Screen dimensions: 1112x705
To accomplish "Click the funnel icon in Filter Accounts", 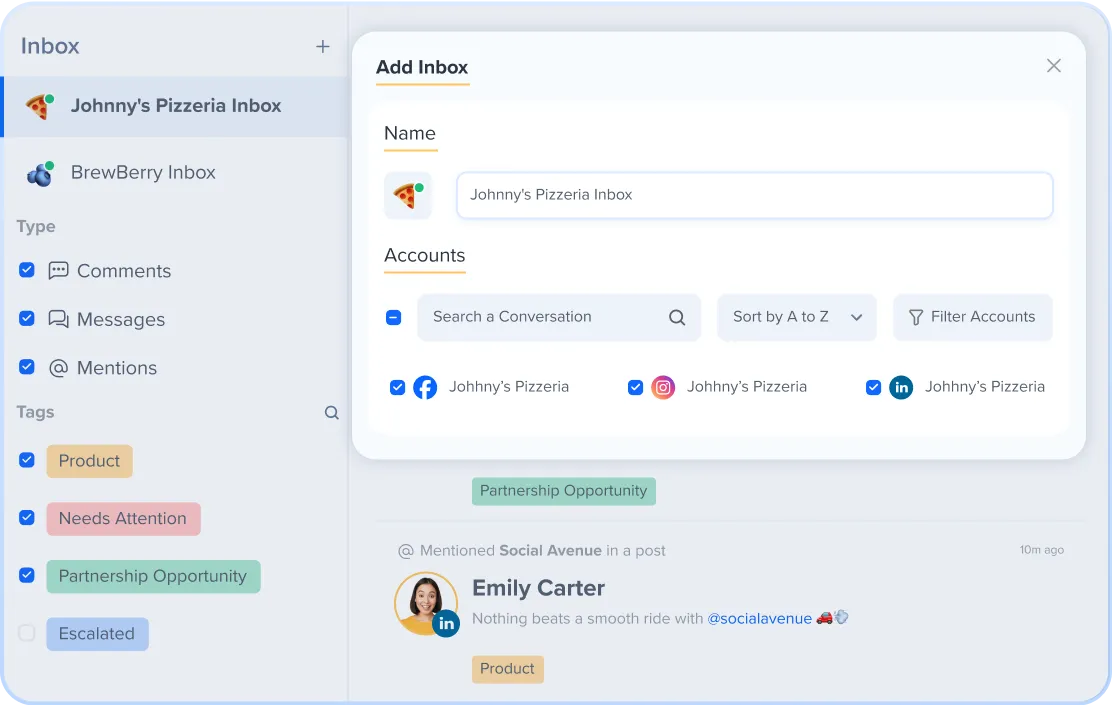I will 916,317.
